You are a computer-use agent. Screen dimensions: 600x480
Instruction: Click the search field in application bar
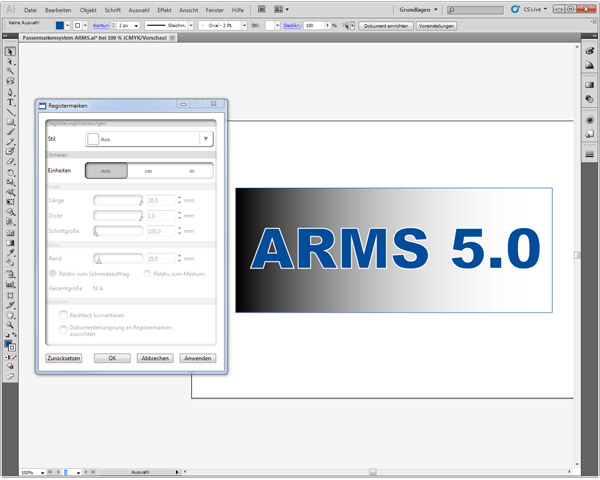pos(475,10)
